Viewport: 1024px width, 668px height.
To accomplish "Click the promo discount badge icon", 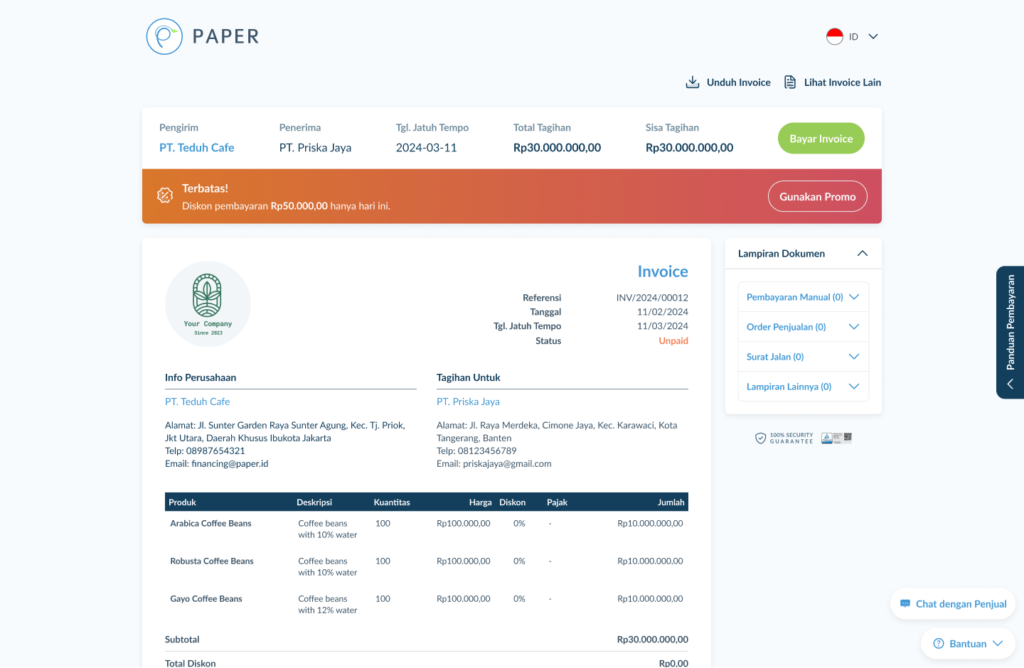I will tap(165, 196).
